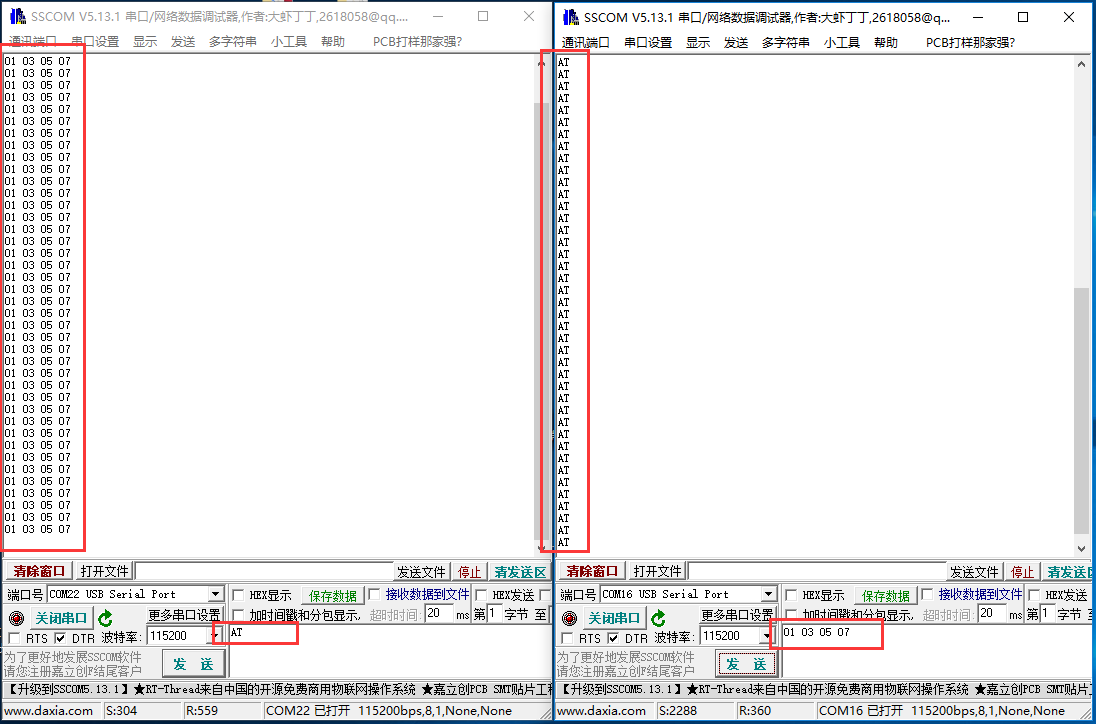Click 关闭串口 button in COM22 window
Viewport: 1096px width, 724px height.
click(62, 618)
